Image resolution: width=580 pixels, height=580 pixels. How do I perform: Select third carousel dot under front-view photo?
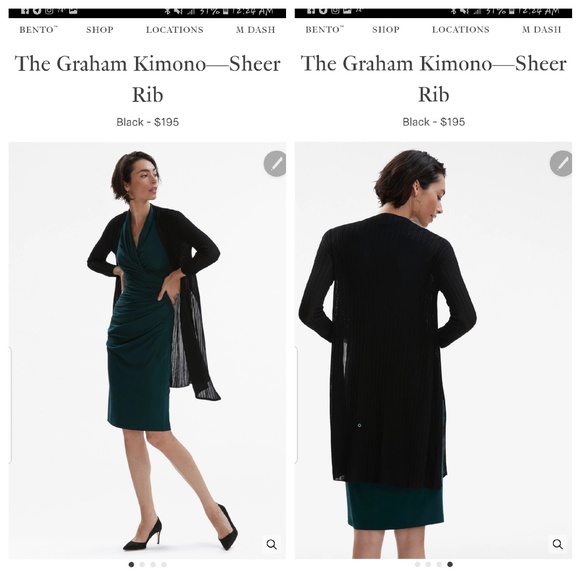point(153,564)
